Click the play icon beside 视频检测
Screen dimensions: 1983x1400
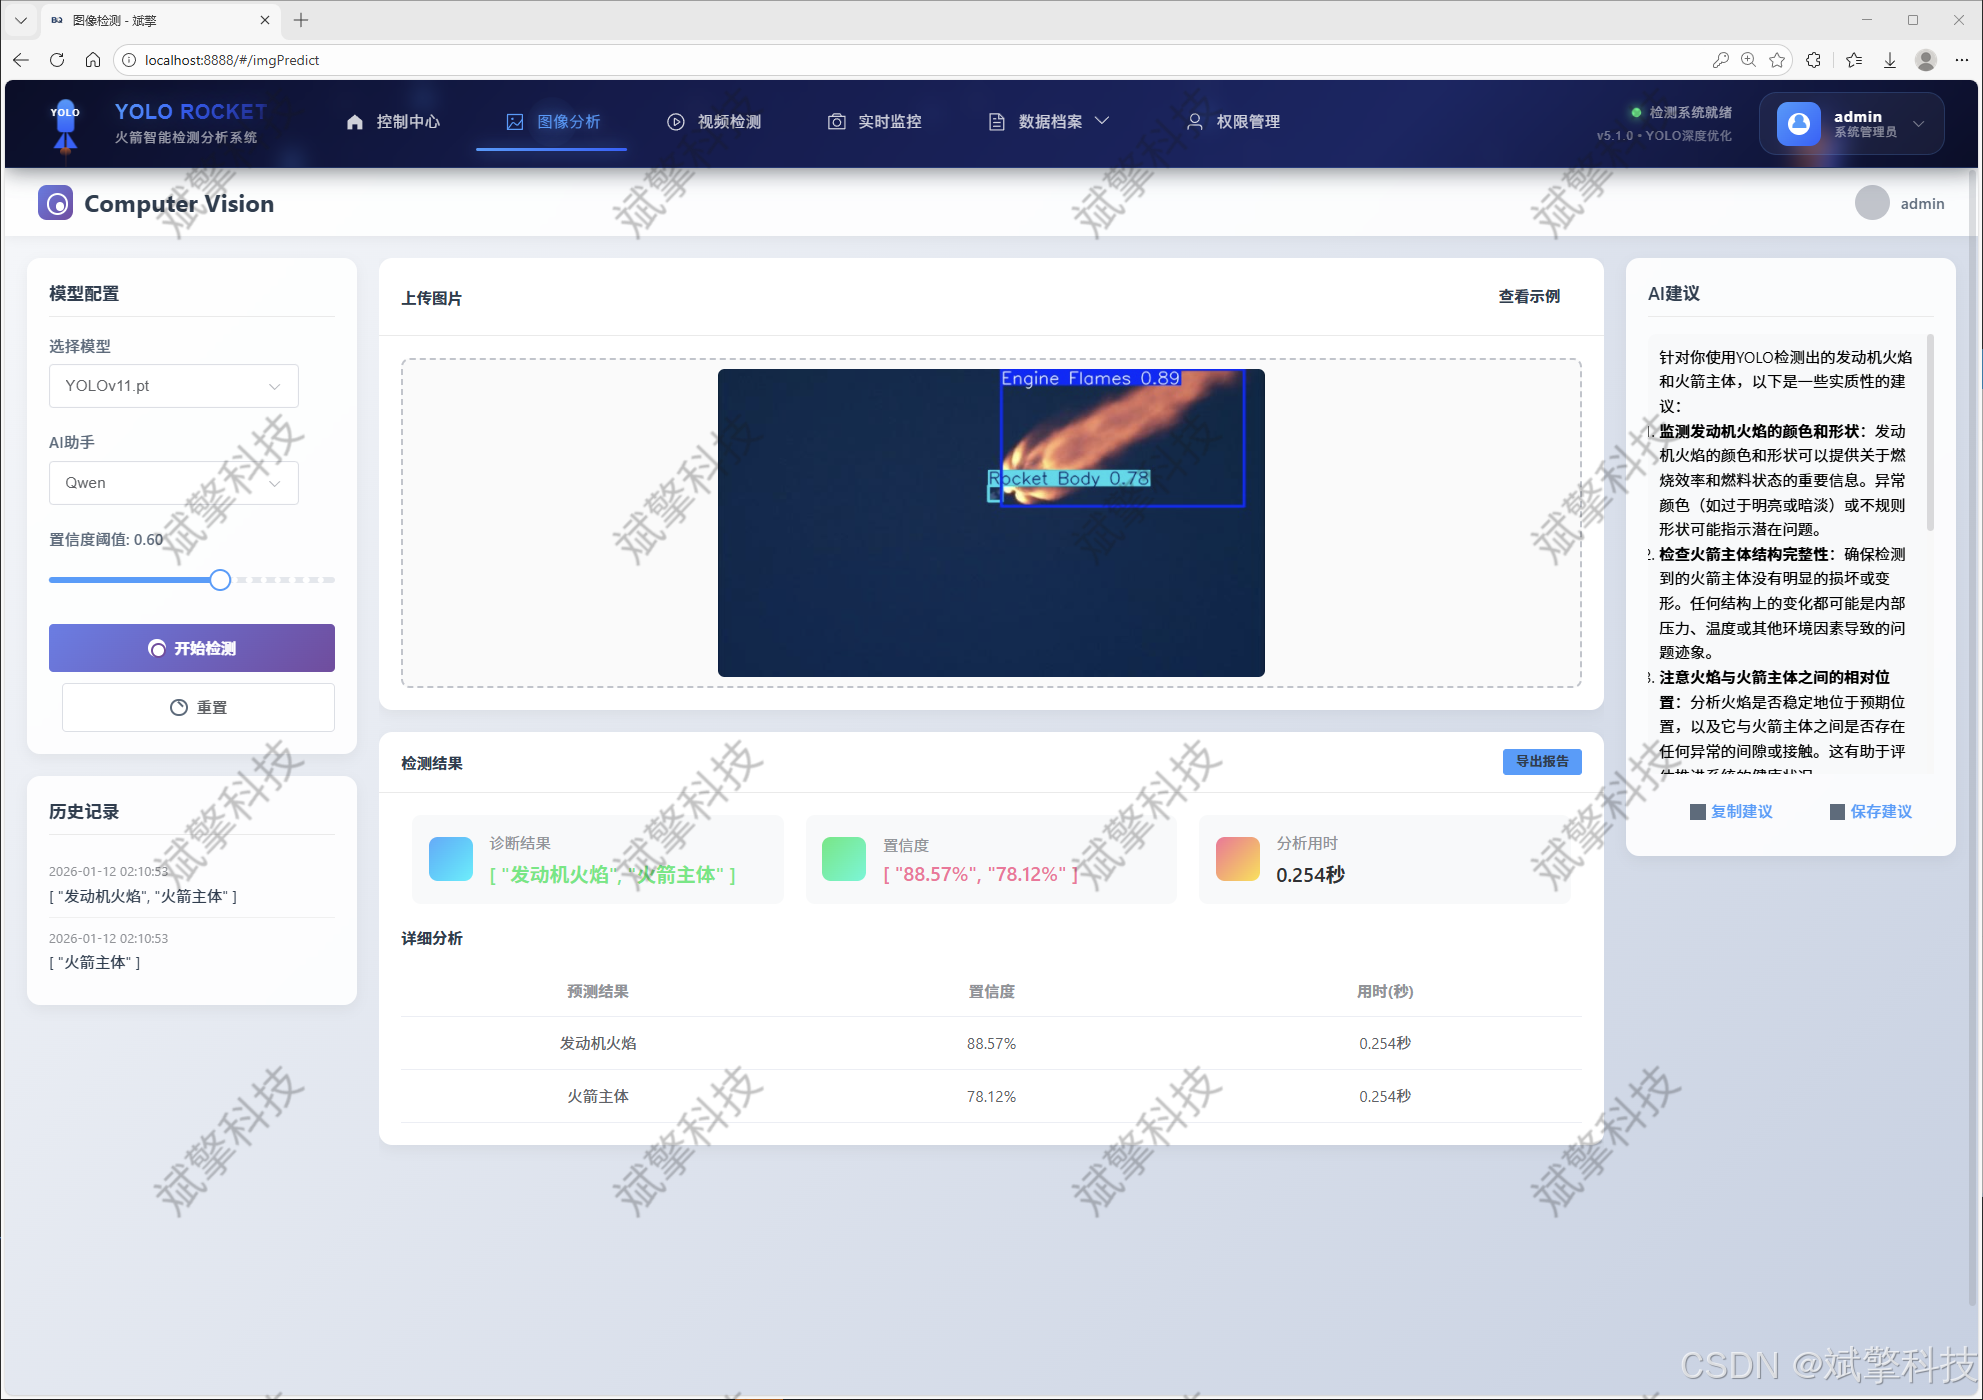tap(676, 122)
